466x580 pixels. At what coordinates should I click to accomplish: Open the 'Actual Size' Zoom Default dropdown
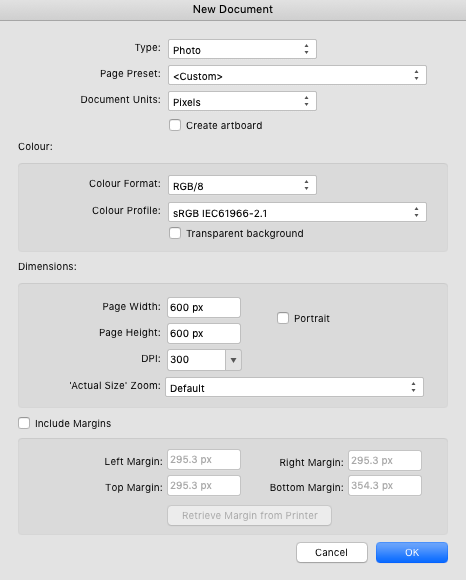294,387
